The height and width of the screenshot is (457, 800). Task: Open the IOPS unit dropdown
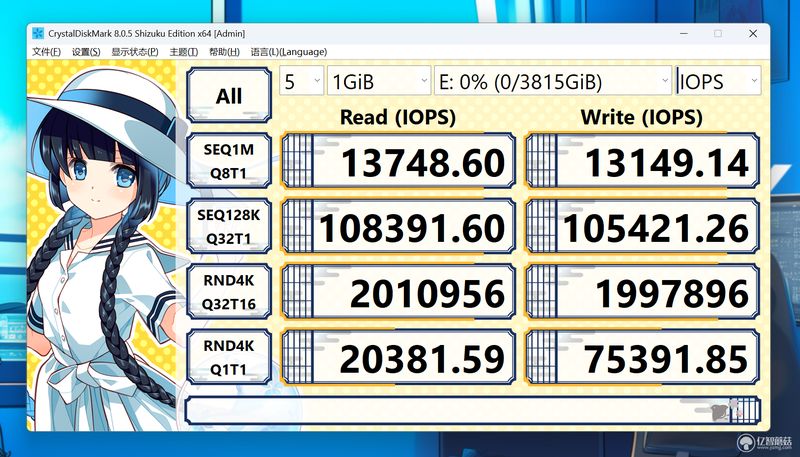pos(718,81)
